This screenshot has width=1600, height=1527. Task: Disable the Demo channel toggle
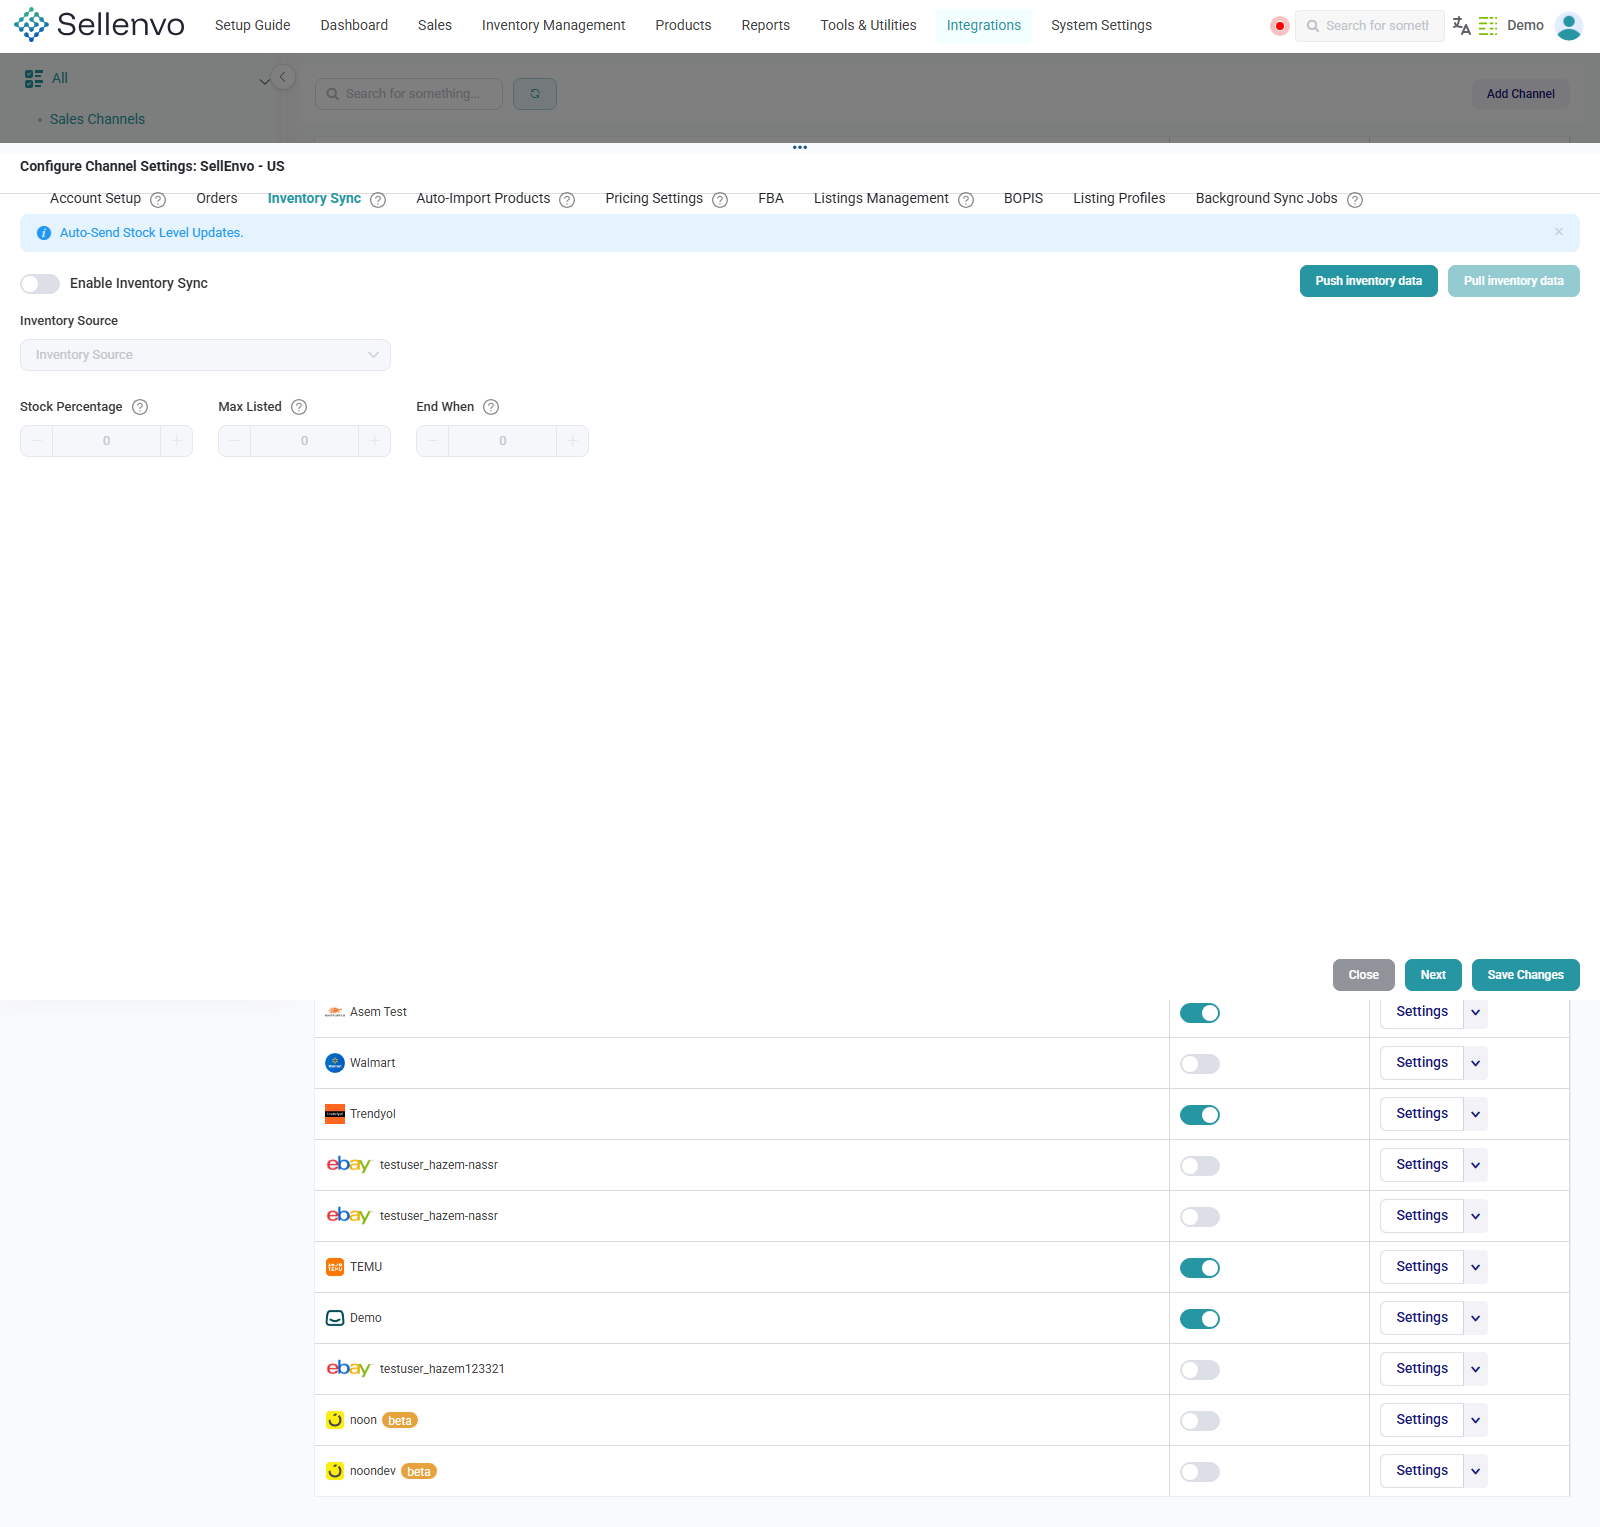click(x=1200, y=1319)
